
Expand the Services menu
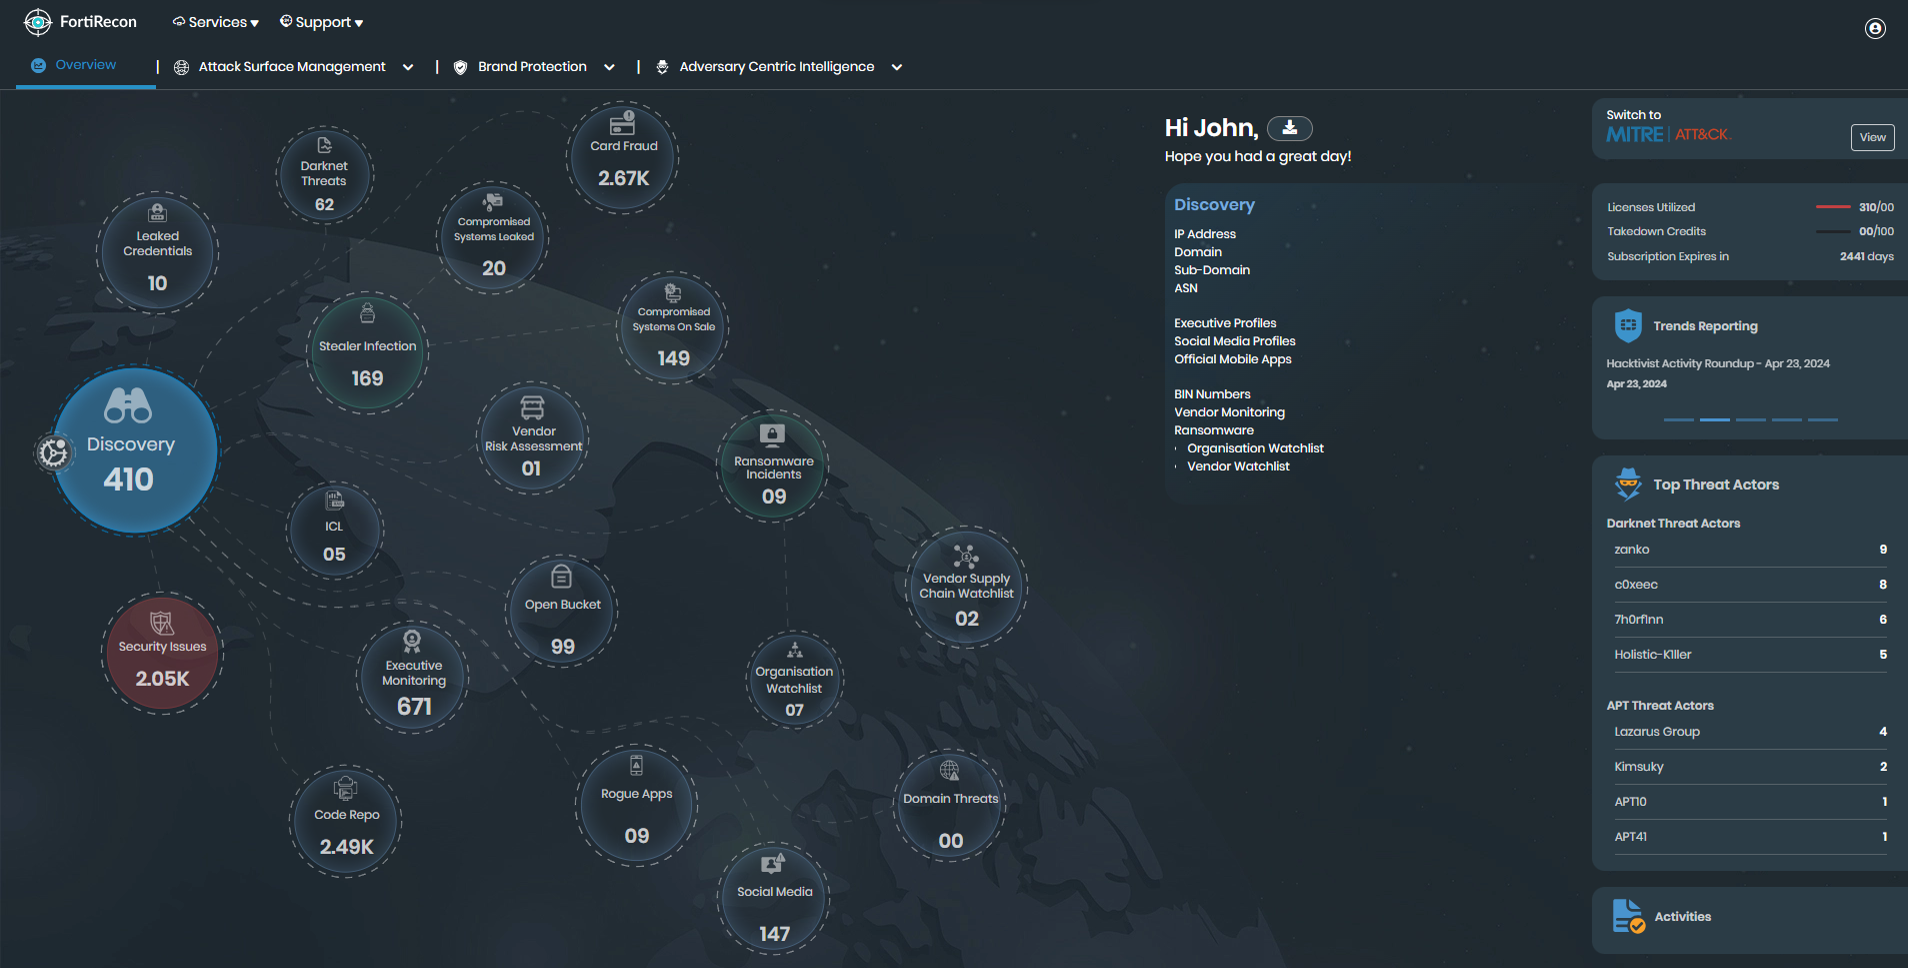[214, 21]
